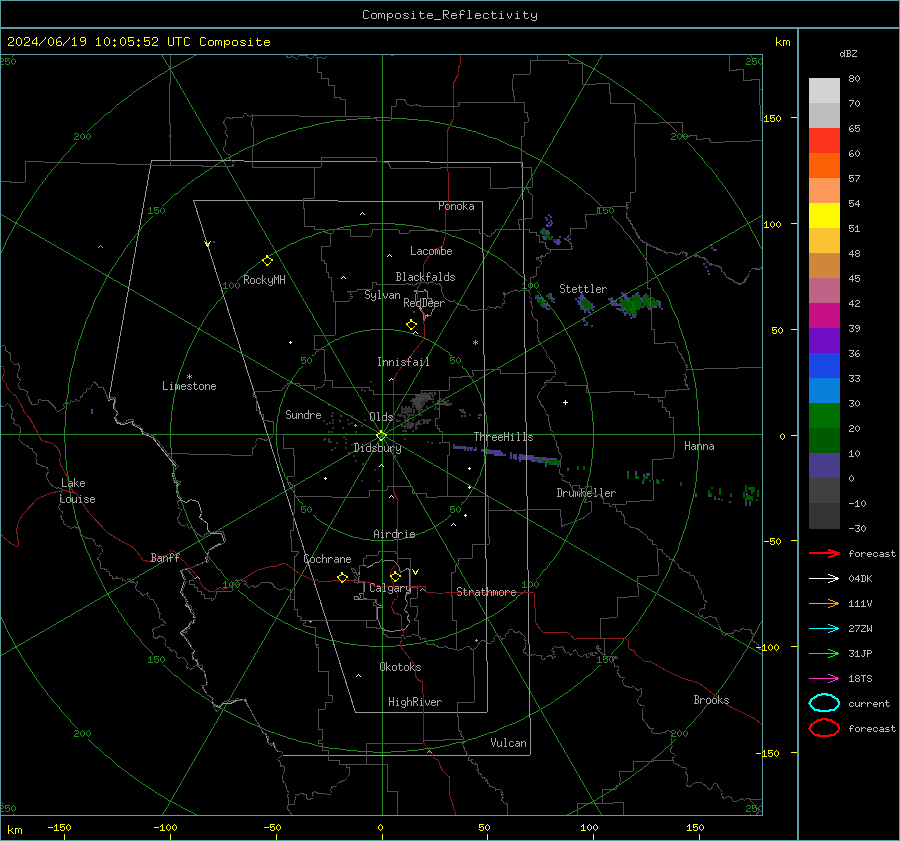
Task: Select the orange 111V arrow in legend
Action: [824, 603]
